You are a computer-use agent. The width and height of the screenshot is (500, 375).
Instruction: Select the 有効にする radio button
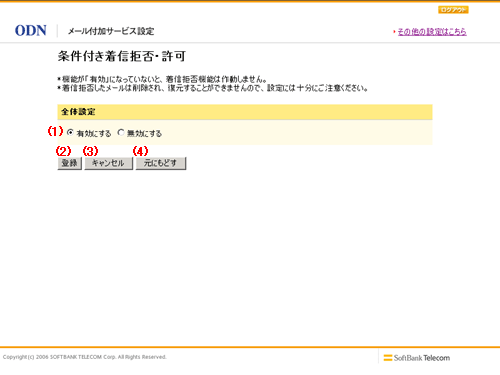[x=70, y=133]
